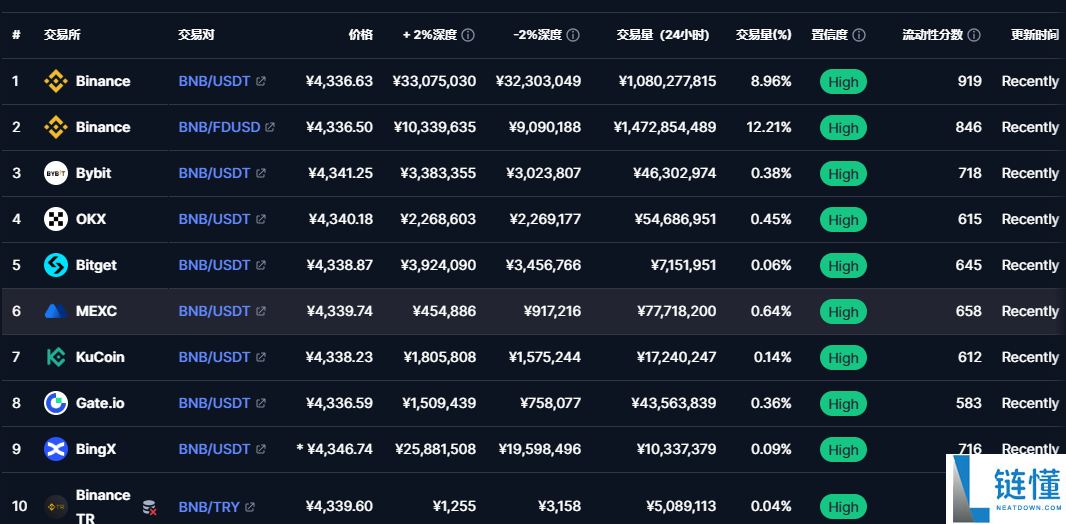Image resolution: width=1066 pixels, height=524 pixels.
Task: Click the volume percentage 12.21%
Action: point(769,127)
